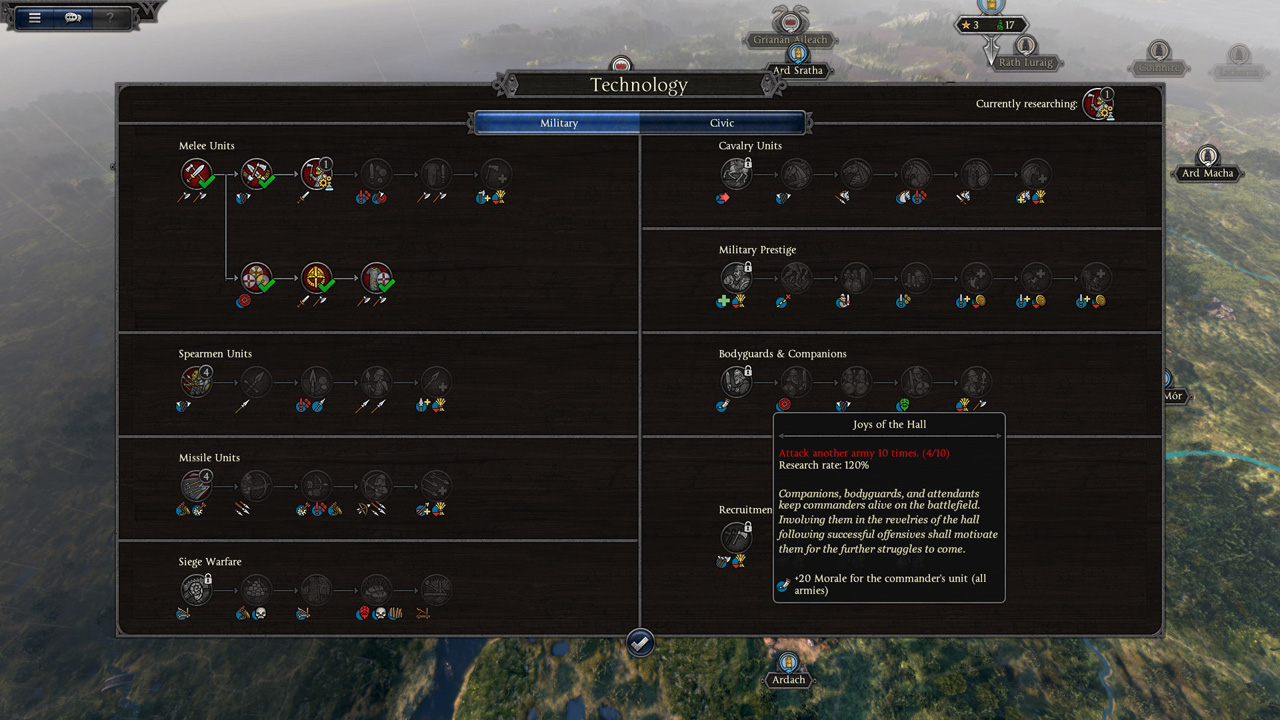Open the main menu button at top-left
Image resolution: width=1280 pixels, height=720 pixels.
35,17
